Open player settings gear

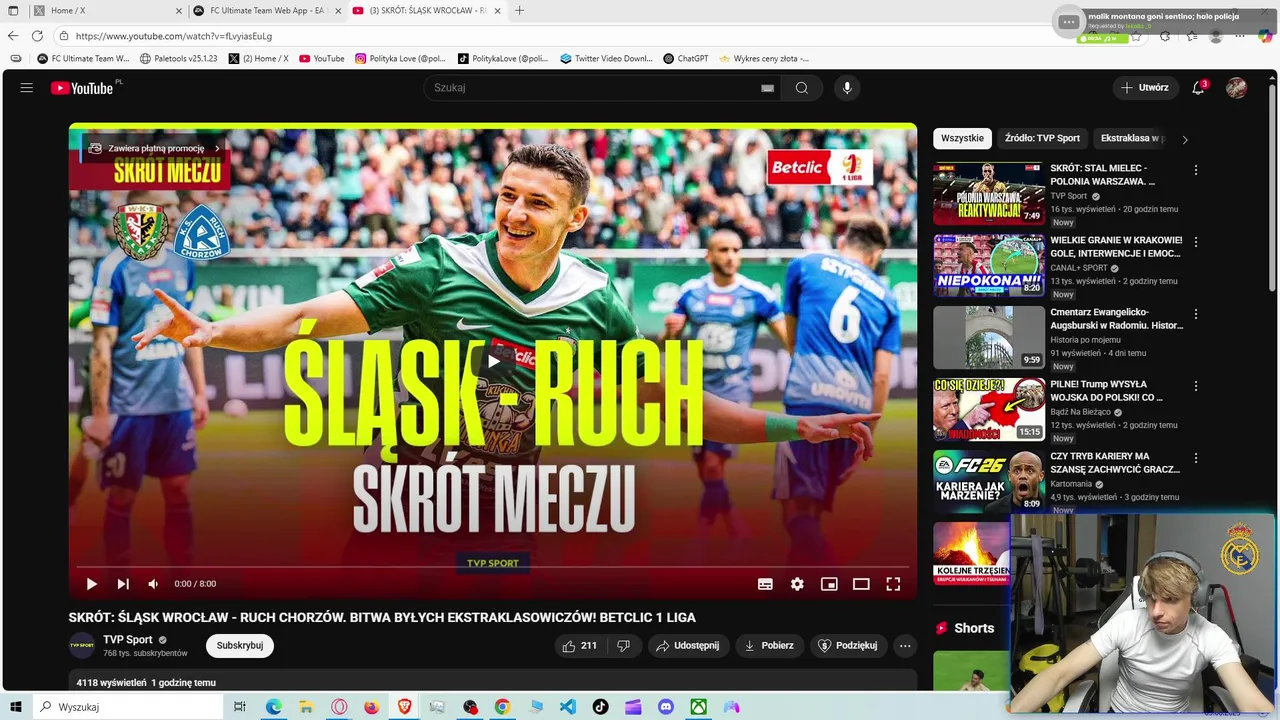tap(797, 584)
